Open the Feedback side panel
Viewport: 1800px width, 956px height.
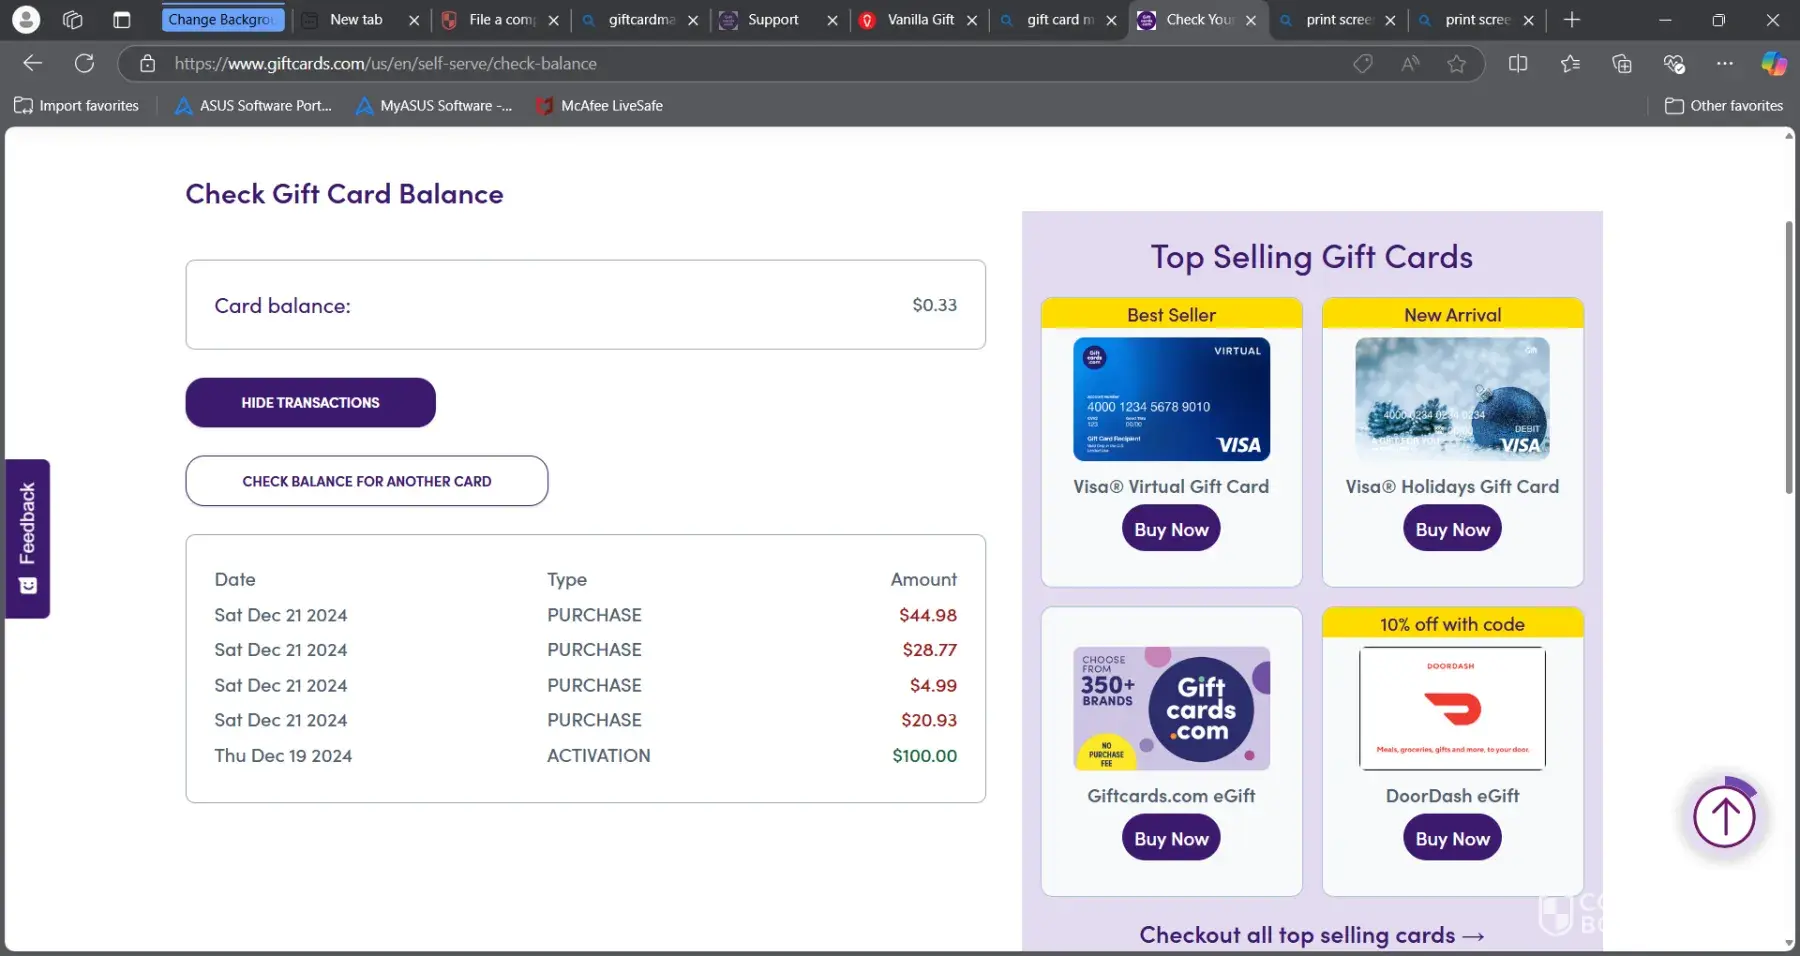pyautogui.click(x=27, y=538)
